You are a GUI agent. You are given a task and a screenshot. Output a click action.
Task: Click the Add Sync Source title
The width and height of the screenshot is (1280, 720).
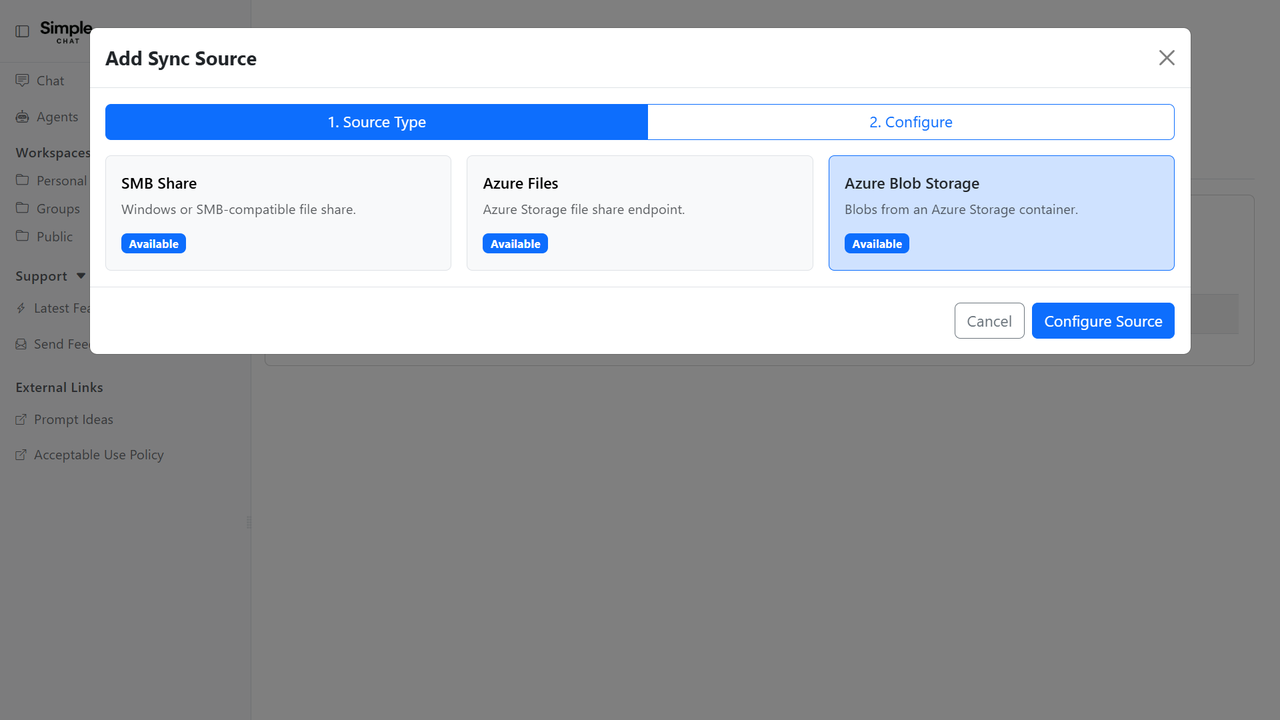coord(181,59)
